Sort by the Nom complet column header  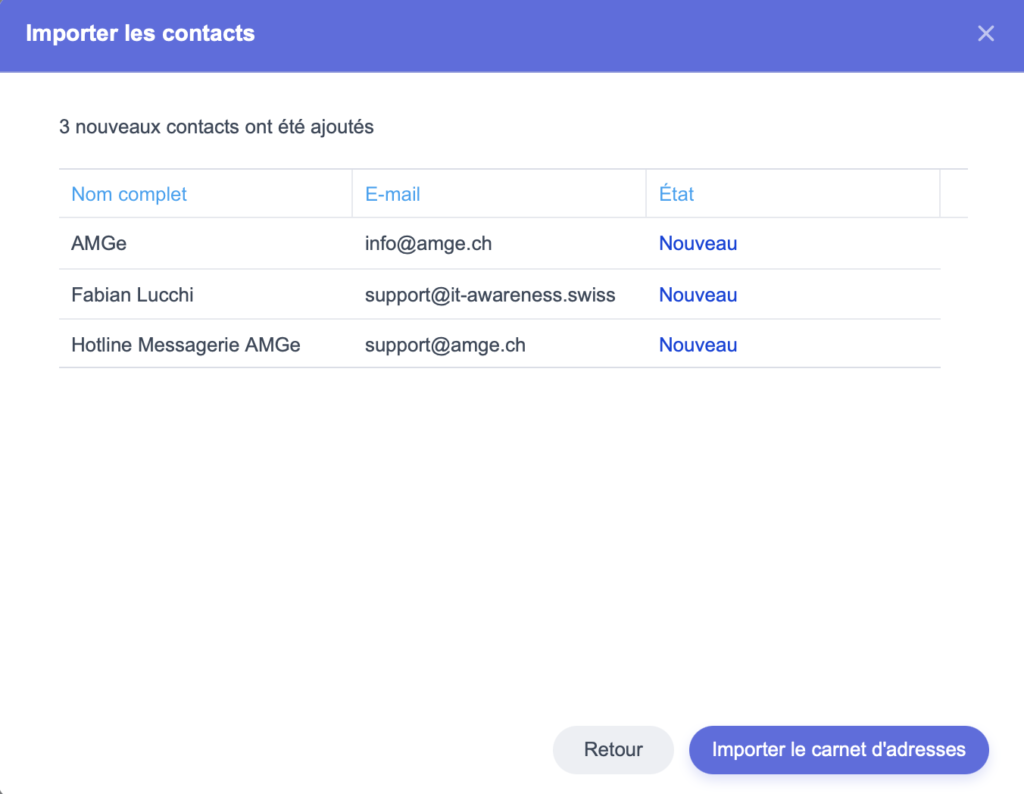point(129,194)
